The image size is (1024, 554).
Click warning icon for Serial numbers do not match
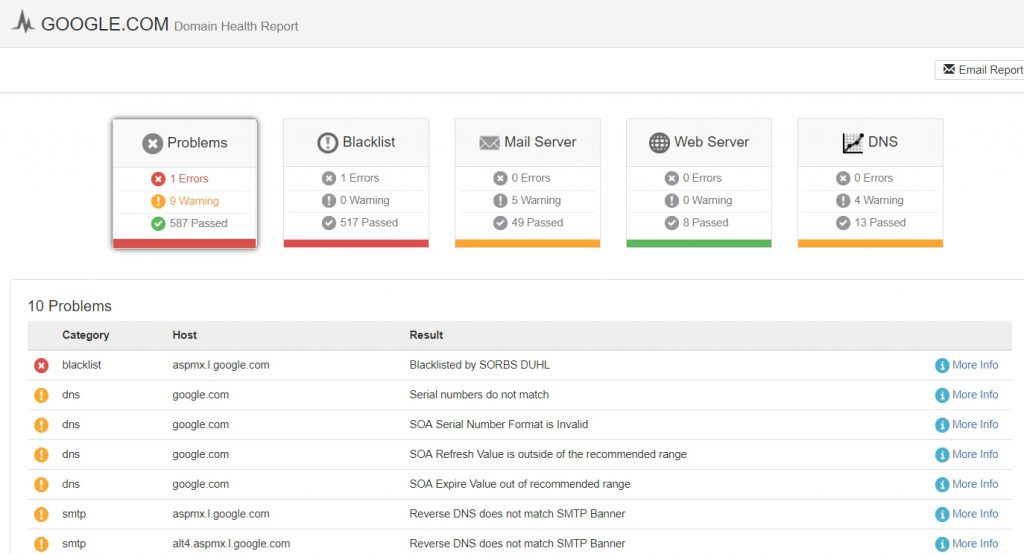point(41,395)
